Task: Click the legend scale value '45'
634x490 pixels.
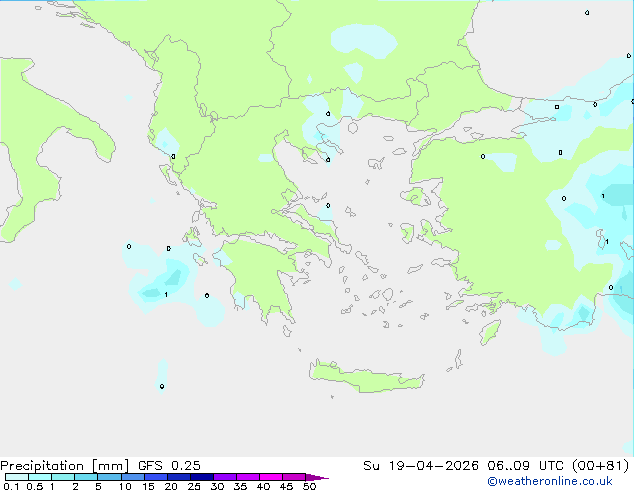Action: point(286,486)
